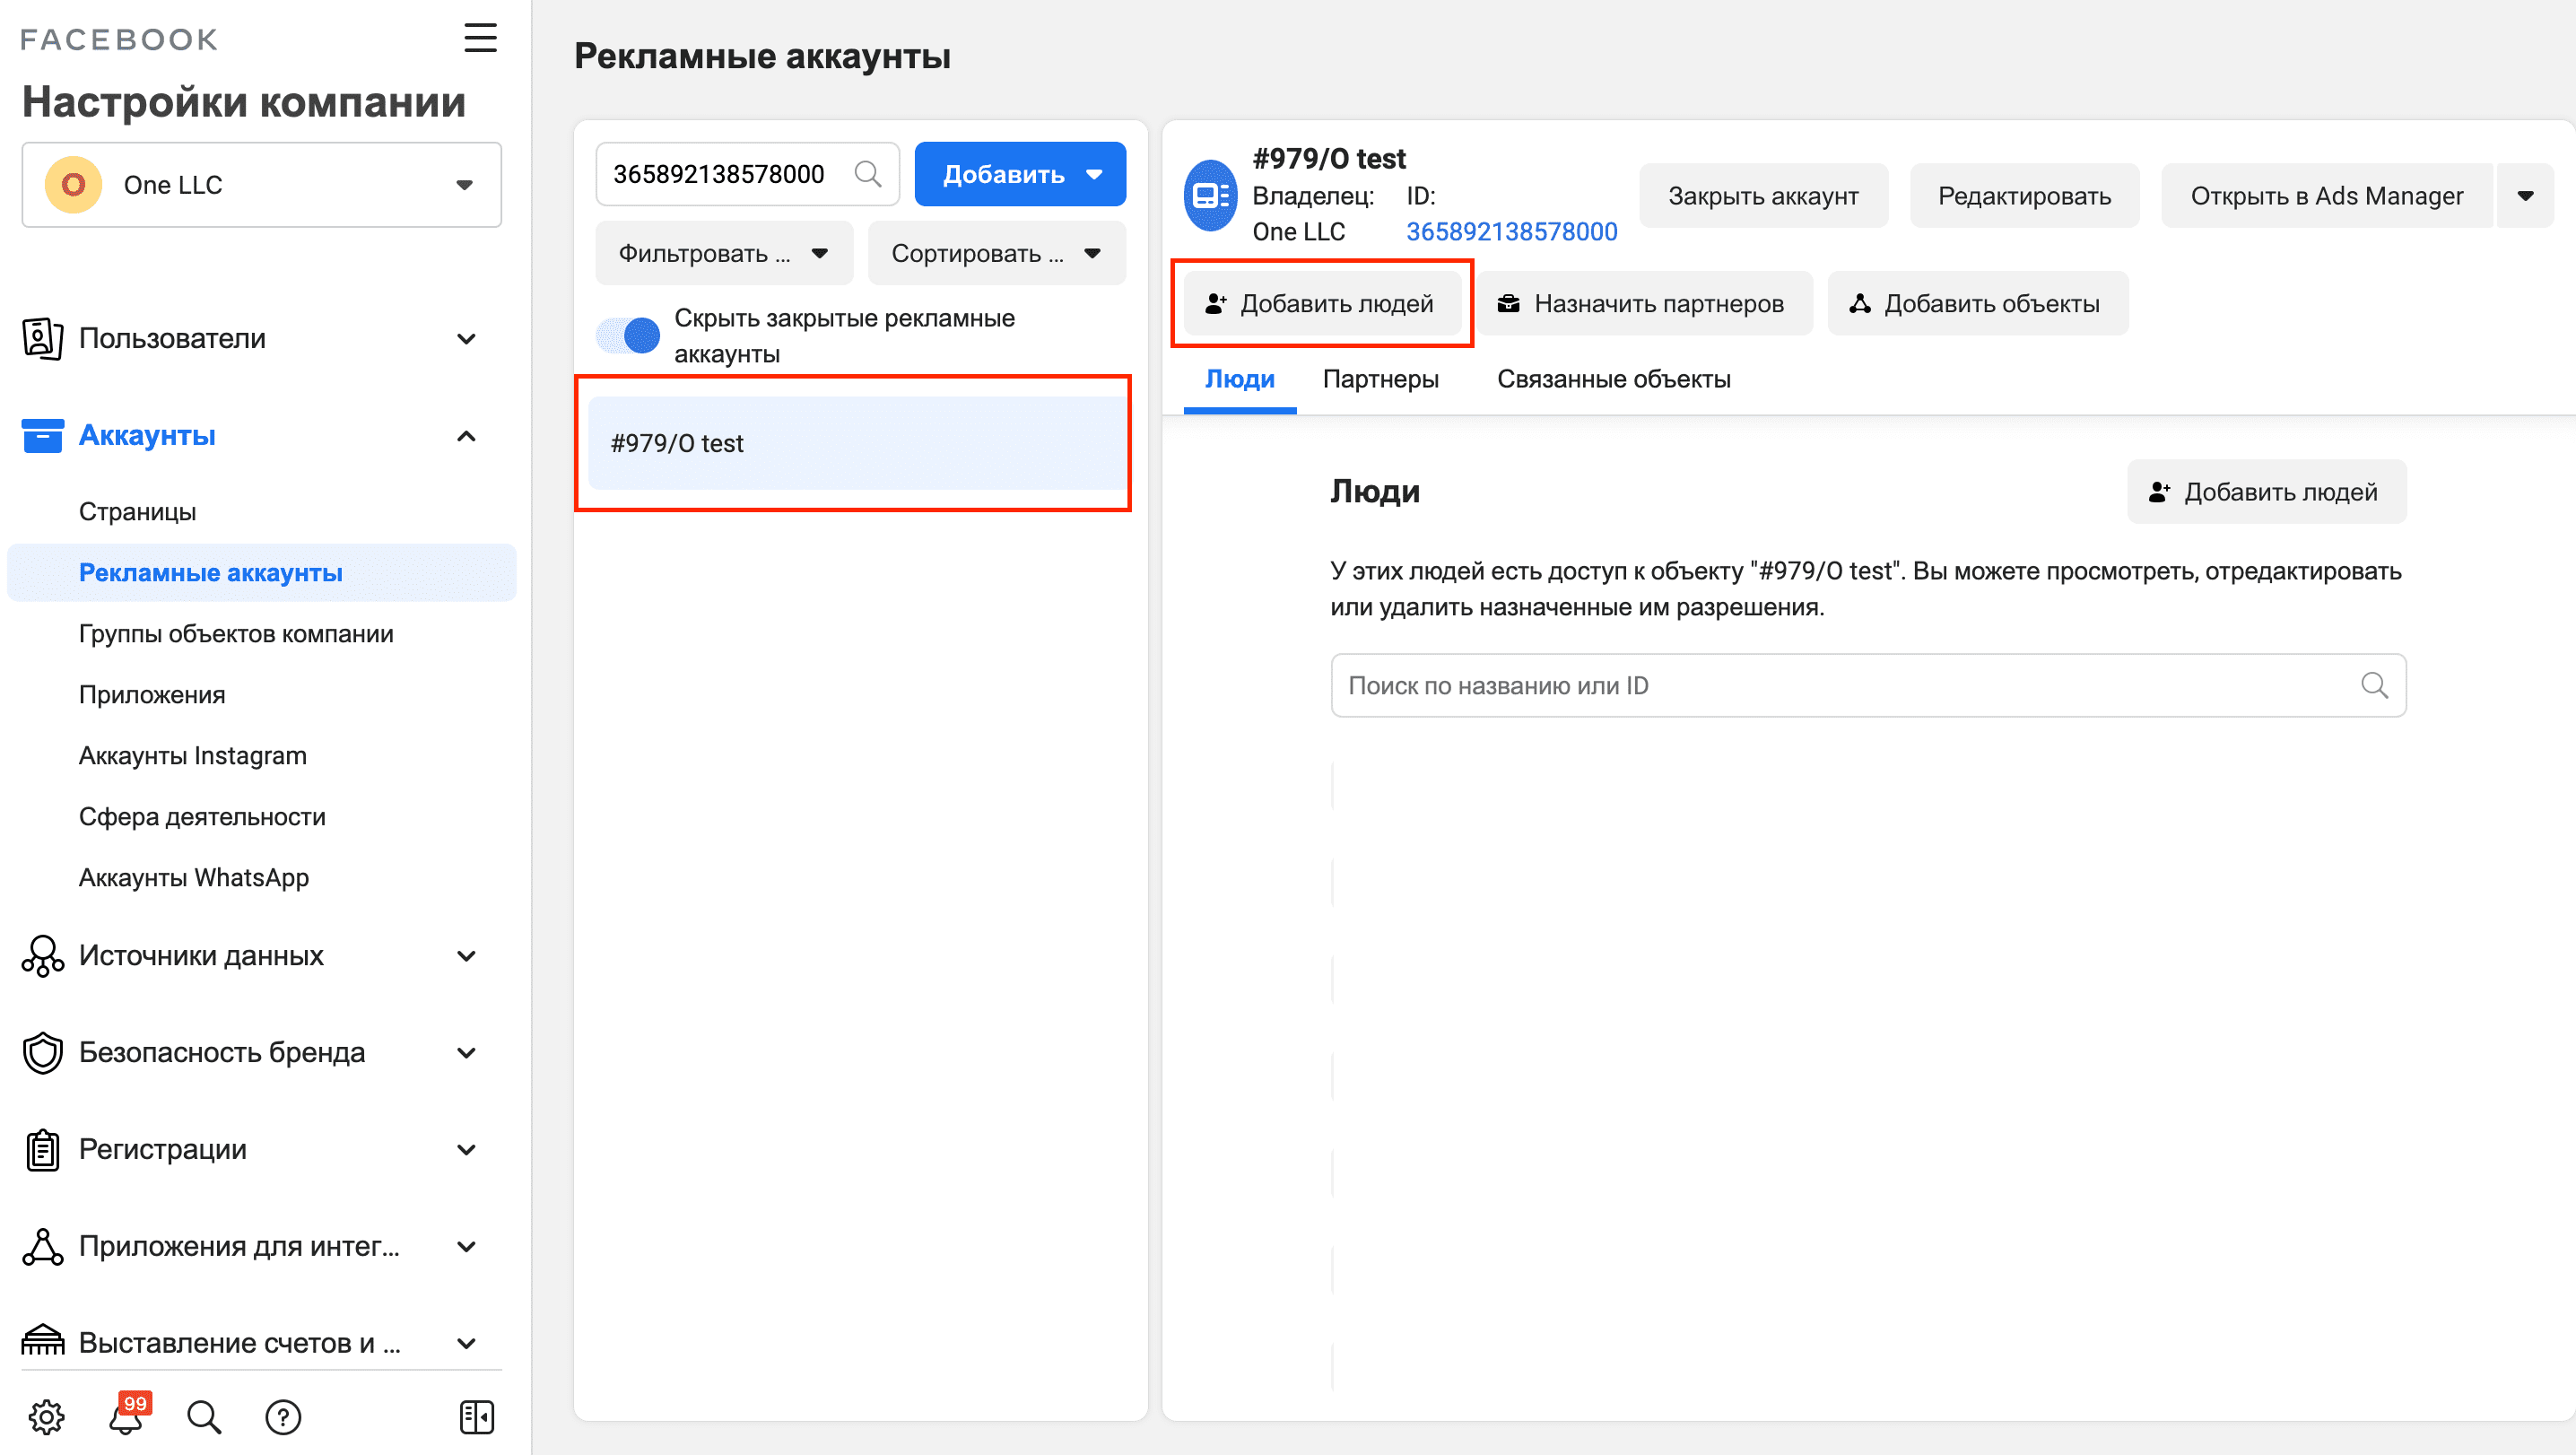Click the ad account avatar icon
Image resolution: width=2576 pixels, height=1455 pixels.
pyautogui.click(x=1210, y=195)
